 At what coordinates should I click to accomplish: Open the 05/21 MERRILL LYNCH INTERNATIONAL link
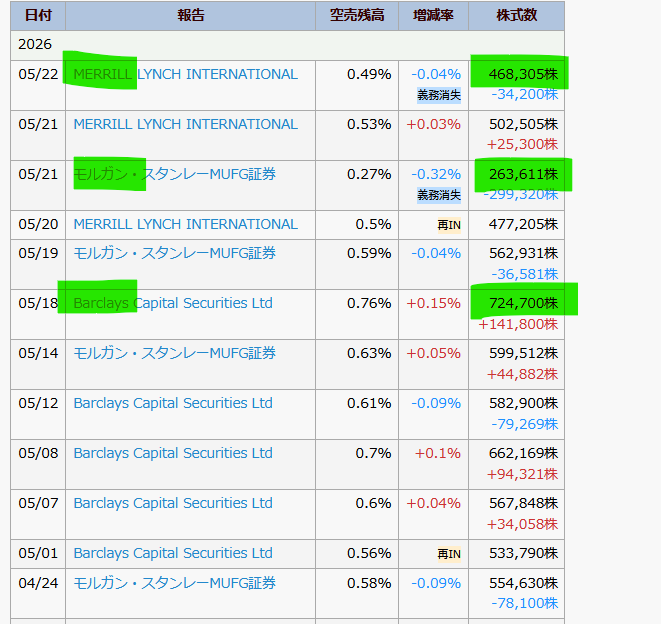pyautogui.click(x=185, y=124)
